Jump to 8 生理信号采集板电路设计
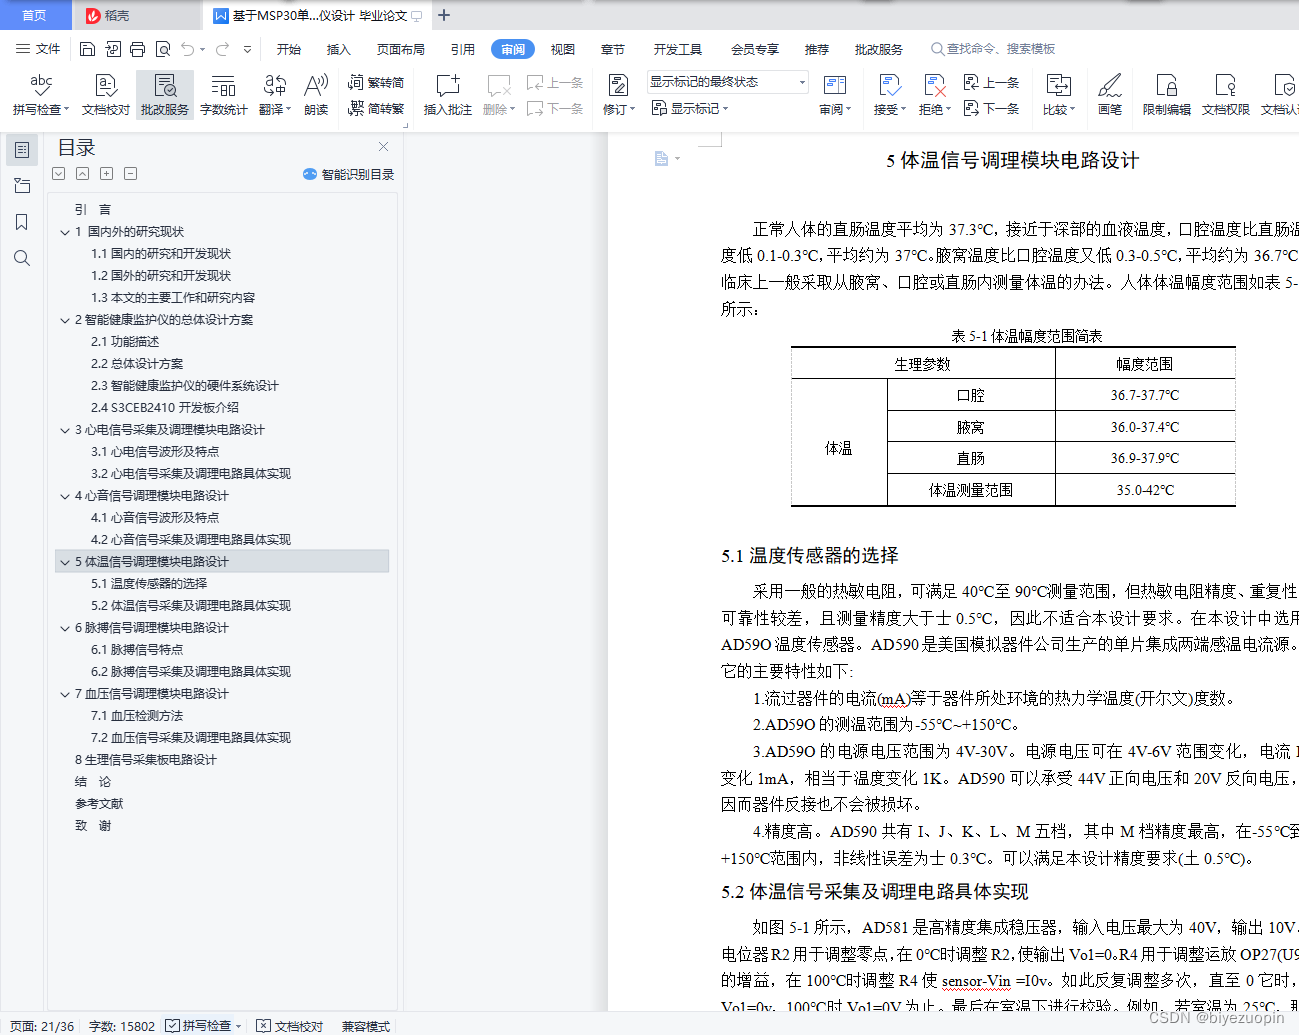The width and height of the screenshot is (1299, 1035). 146,760
